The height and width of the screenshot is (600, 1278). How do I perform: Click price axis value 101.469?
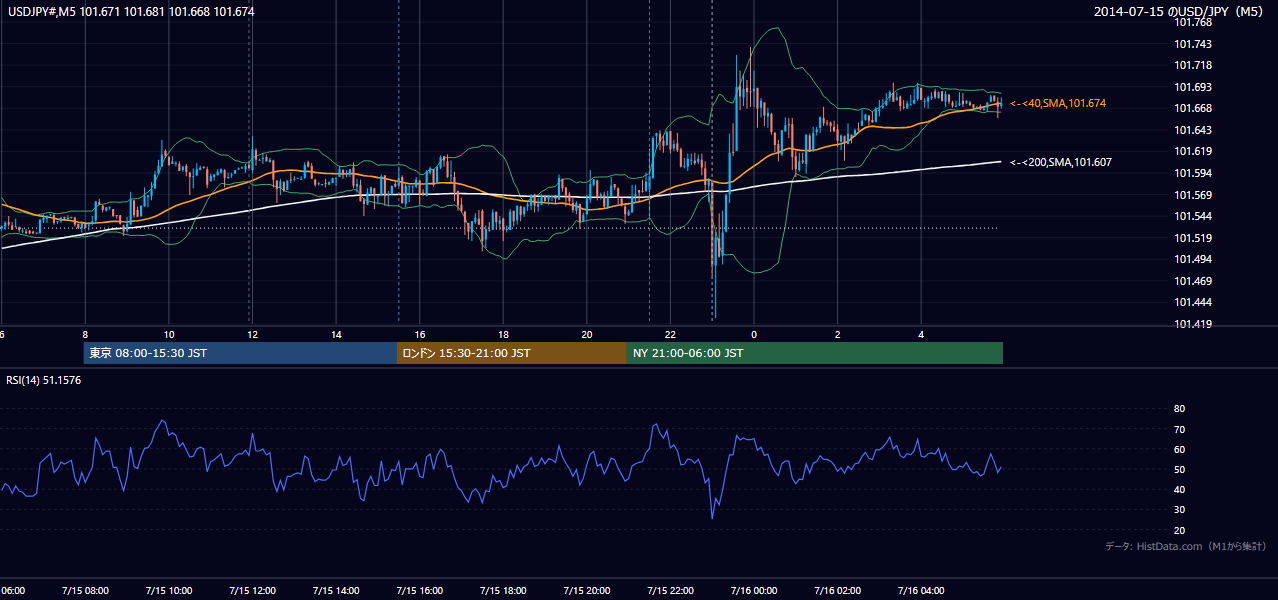coord(1192,281)
